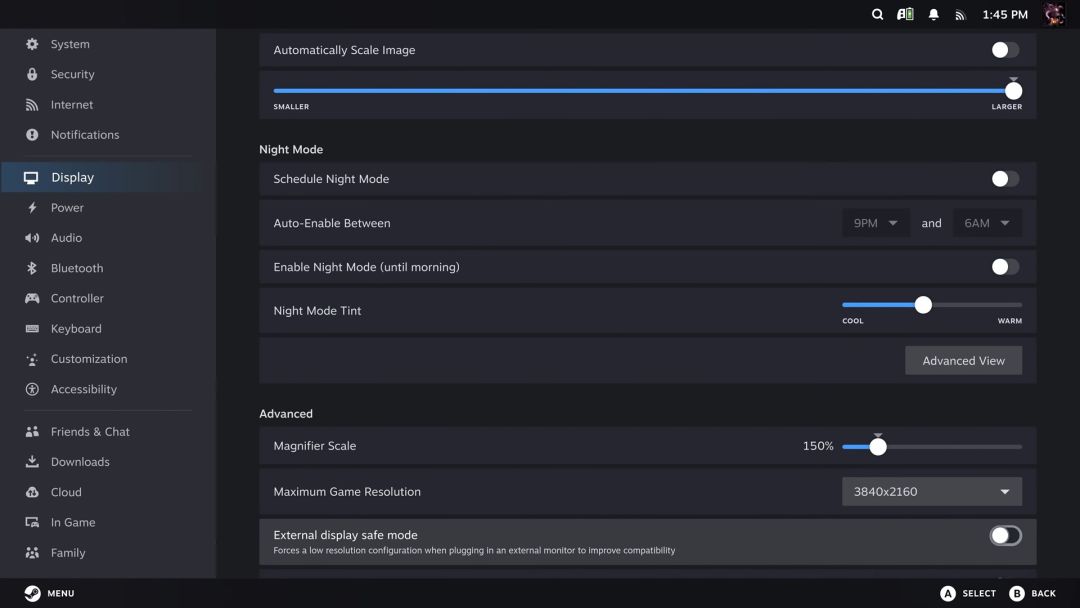Viewport: 1080px width, 608px height.
Task: Open notifications bell in top bar
Action: pyautogui.click(x=933, y=14)
